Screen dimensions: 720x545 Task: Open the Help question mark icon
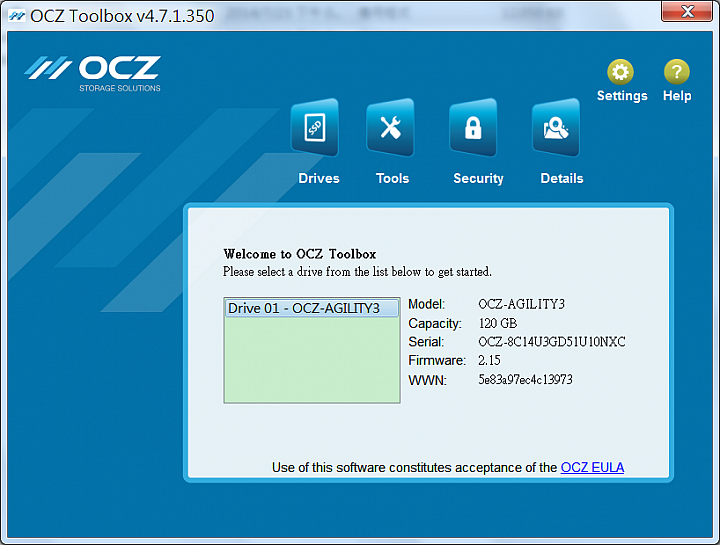pos(676,72)
